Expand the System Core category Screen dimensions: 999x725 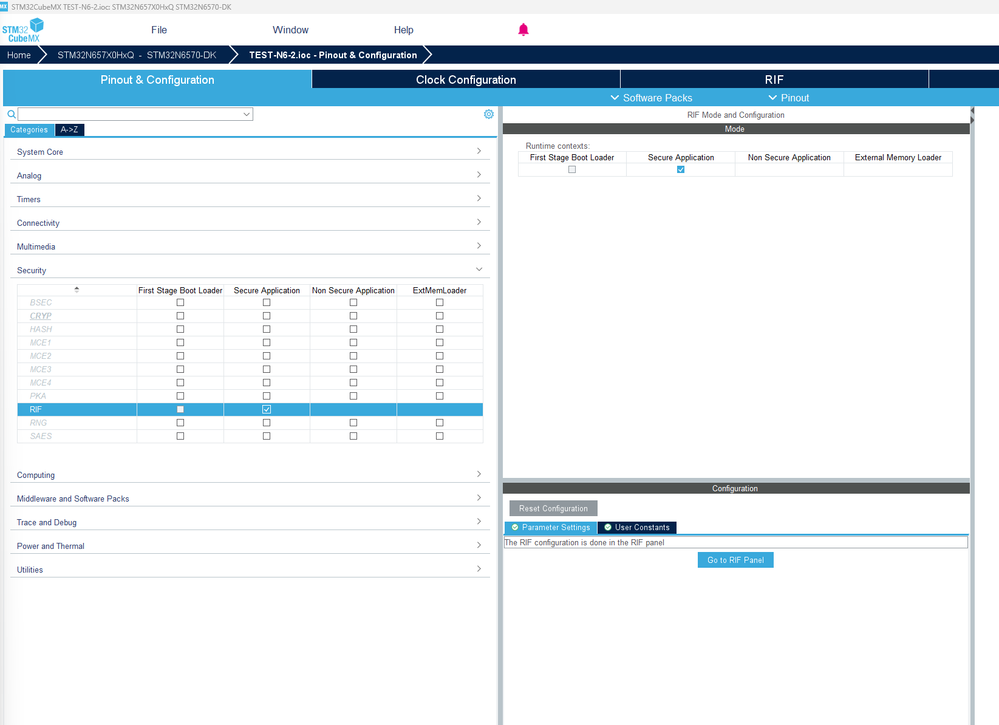click(250, 152)
